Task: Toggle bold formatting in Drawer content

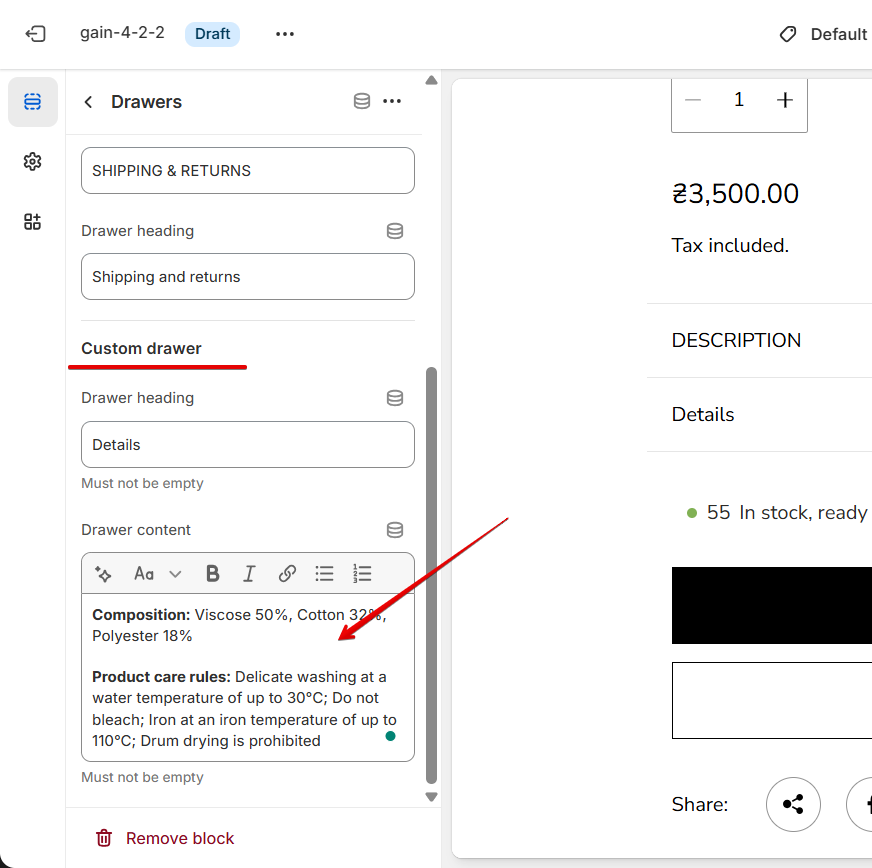Action: point(212,573)
